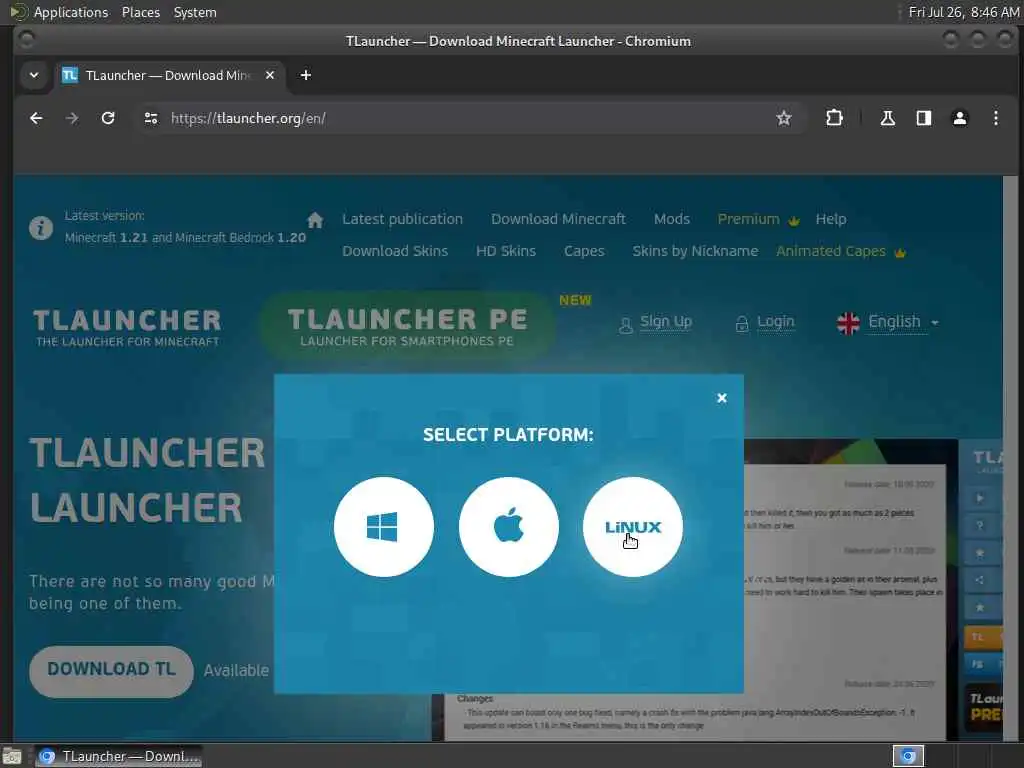
Task: Open a new browser tab
Action: (306, 75)
